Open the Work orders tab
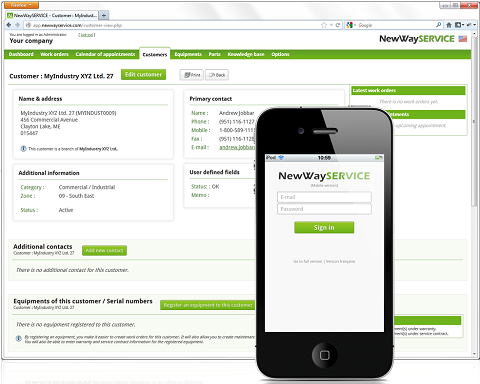The image size is (480, 384). click(x=54, y=54)
